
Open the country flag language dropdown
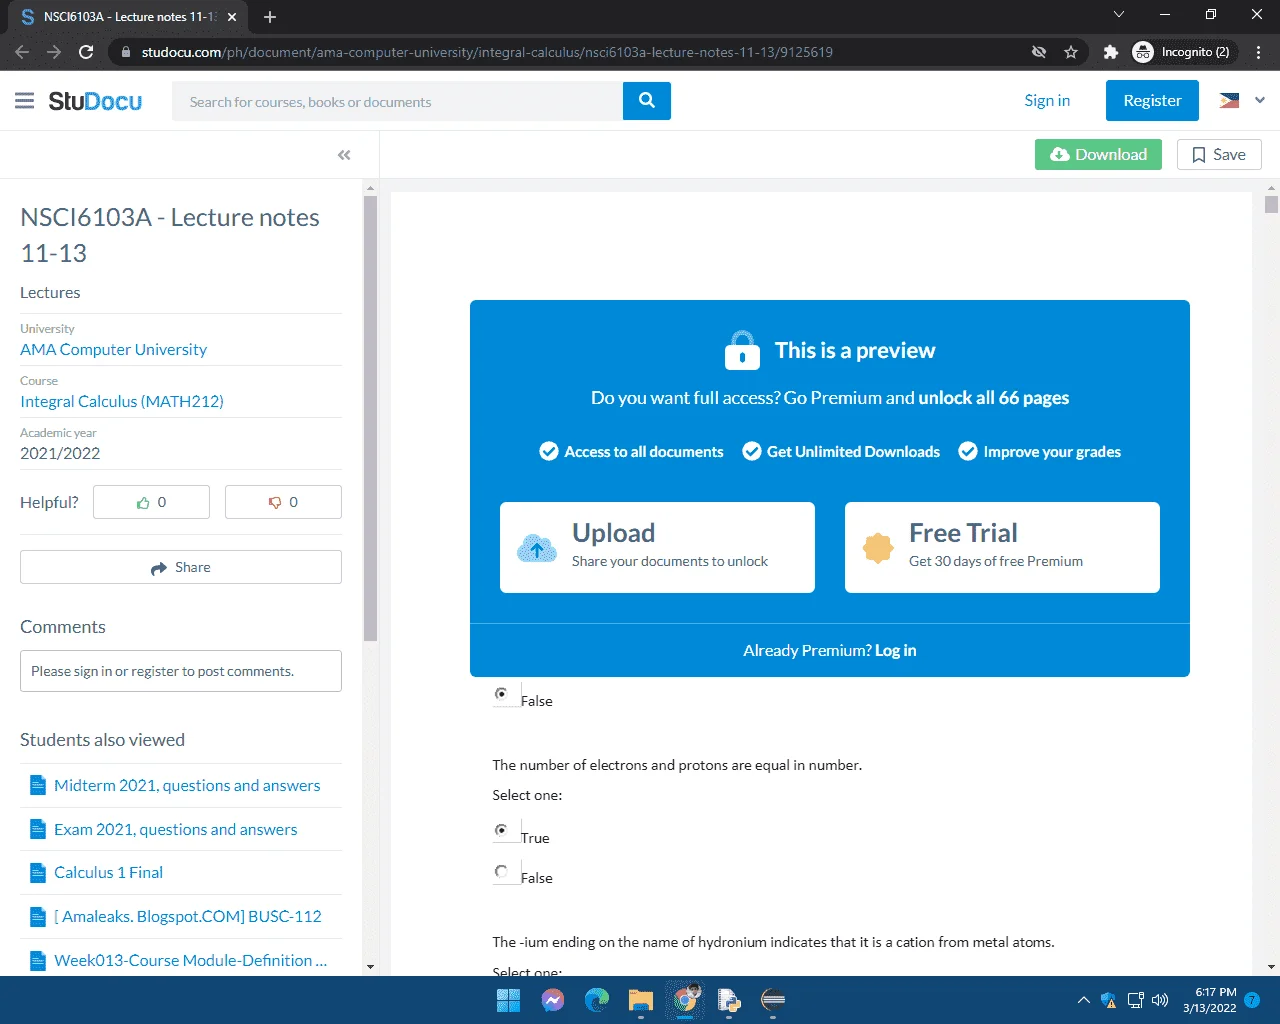pos(1242,100)
